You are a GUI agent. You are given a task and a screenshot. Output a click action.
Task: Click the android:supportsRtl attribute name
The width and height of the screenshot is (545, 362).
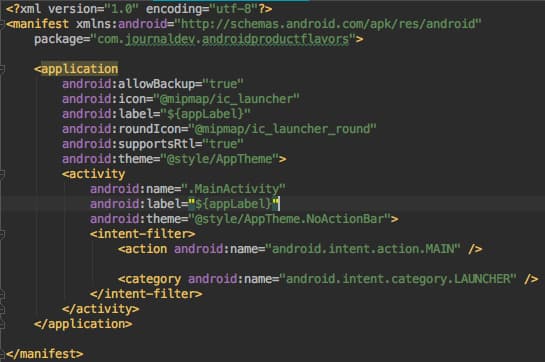click(129, 144)
